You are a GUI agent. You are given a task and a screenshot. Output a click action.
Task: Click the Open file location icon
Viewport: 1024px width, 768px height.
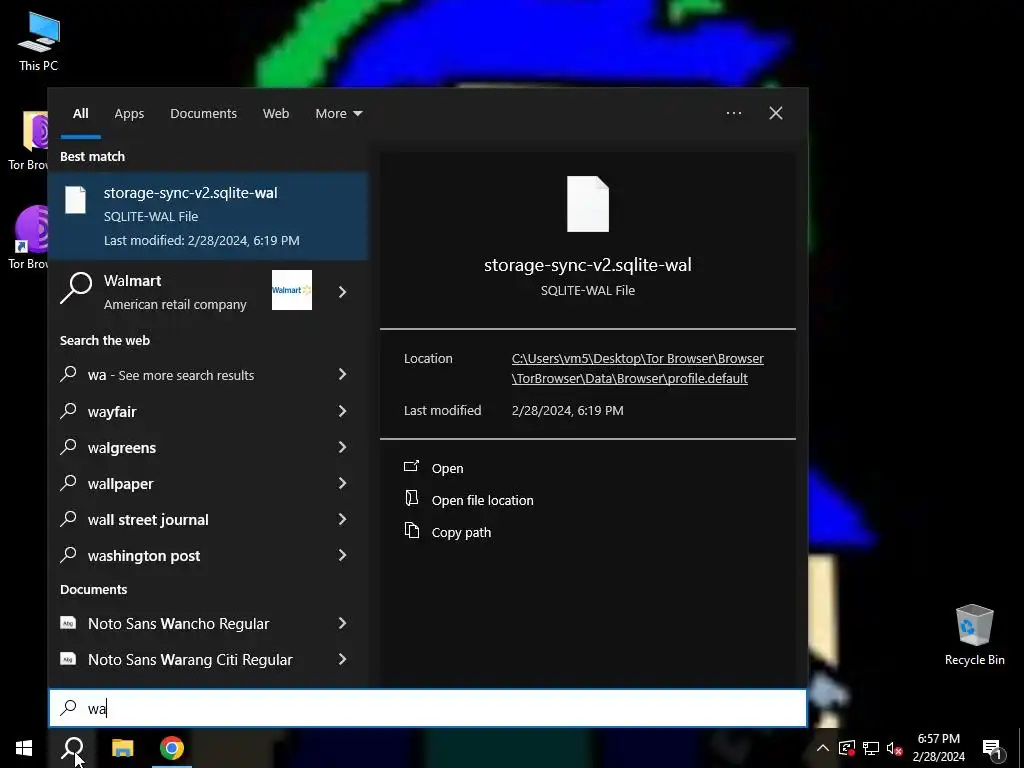coord(411,498)
